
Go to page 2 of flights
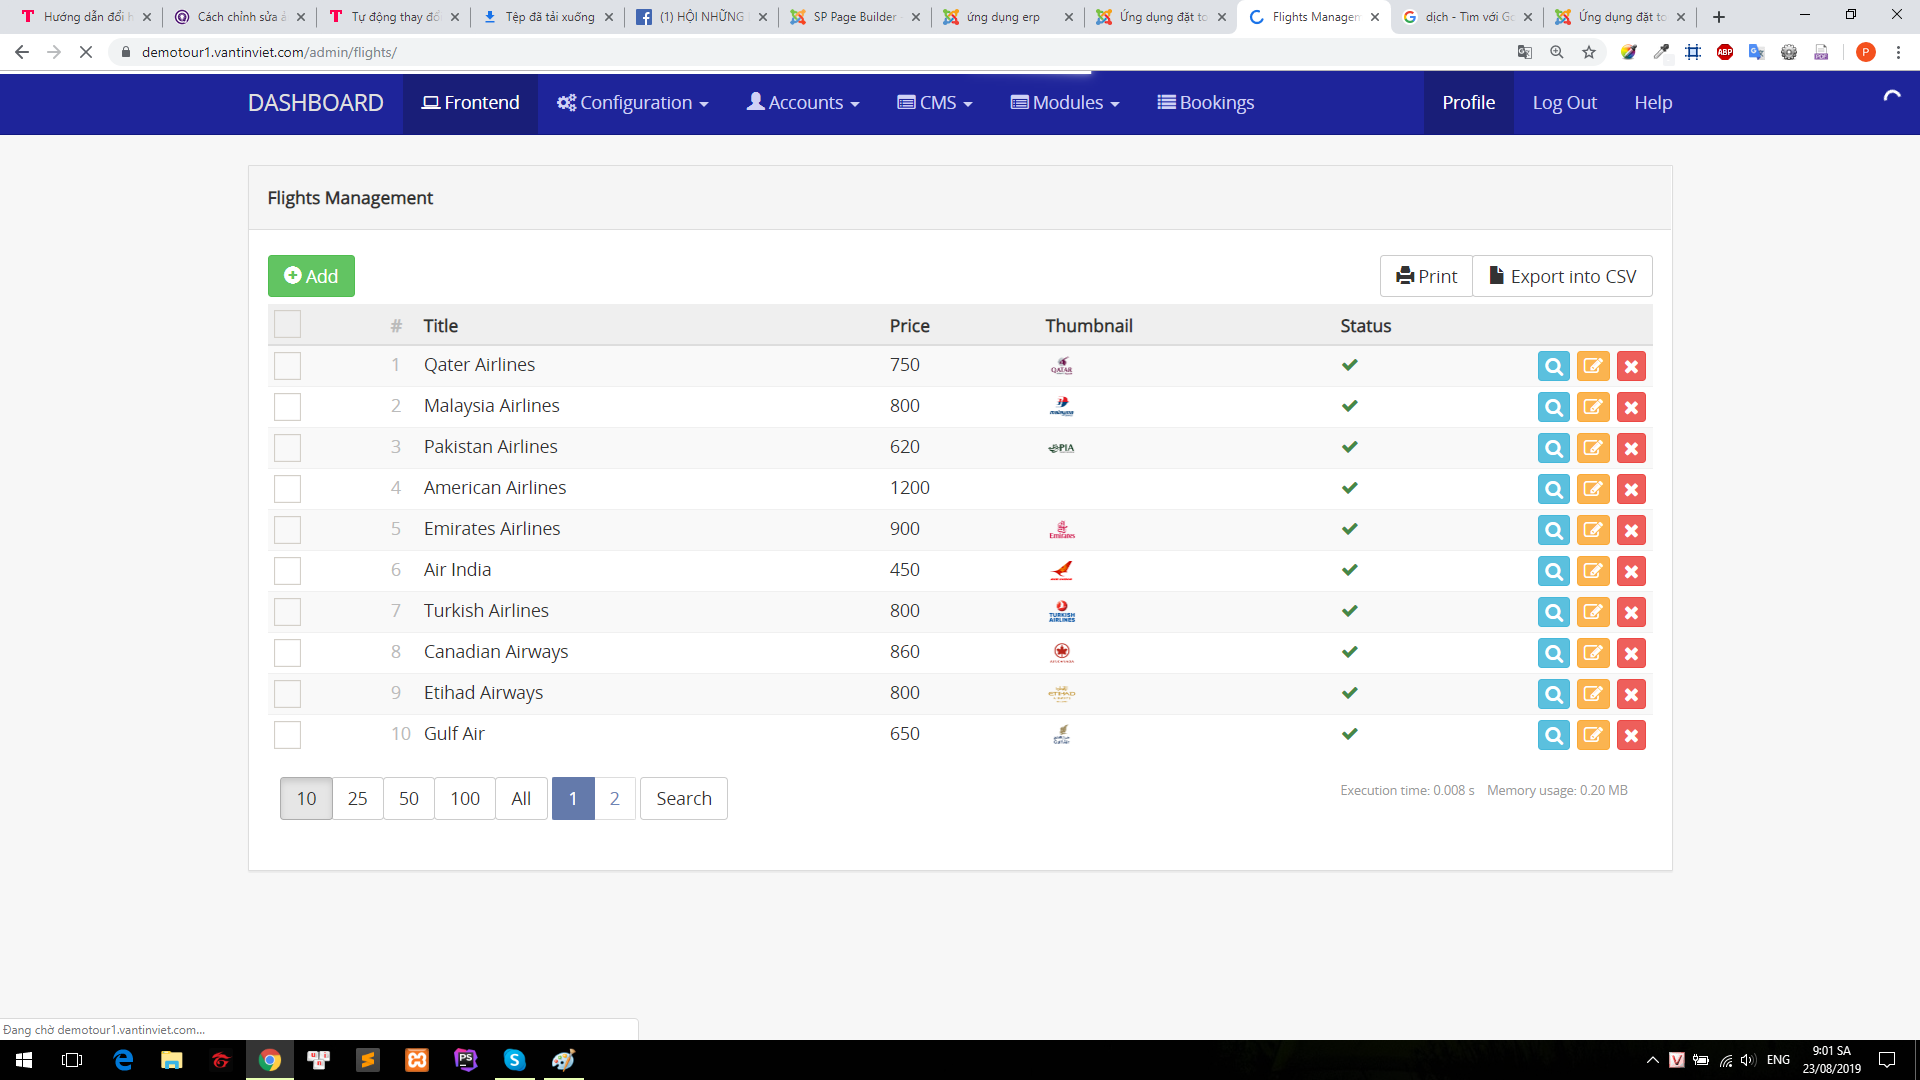tap(615, 798)
